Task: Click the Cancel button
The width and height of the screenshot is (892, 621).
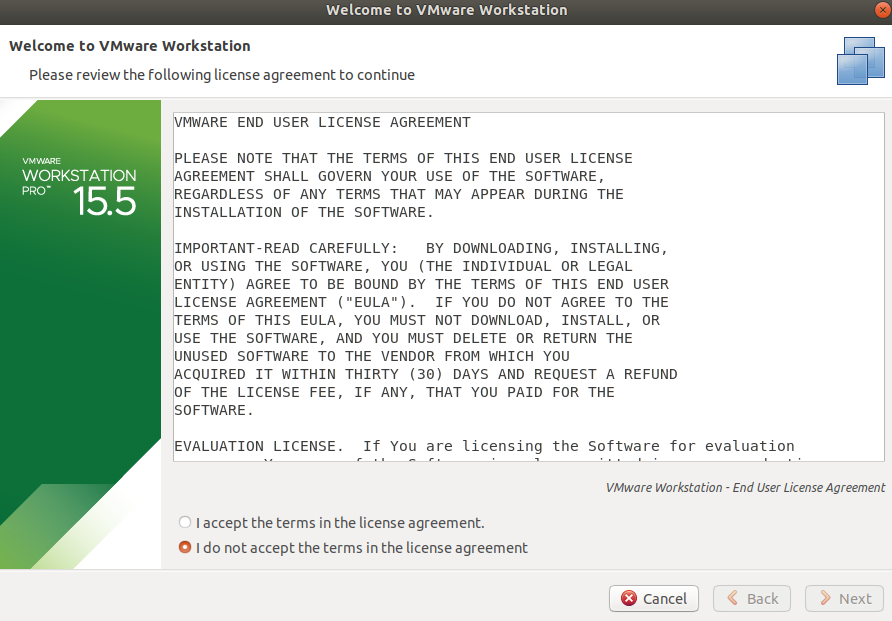Action: pos(654,598)
